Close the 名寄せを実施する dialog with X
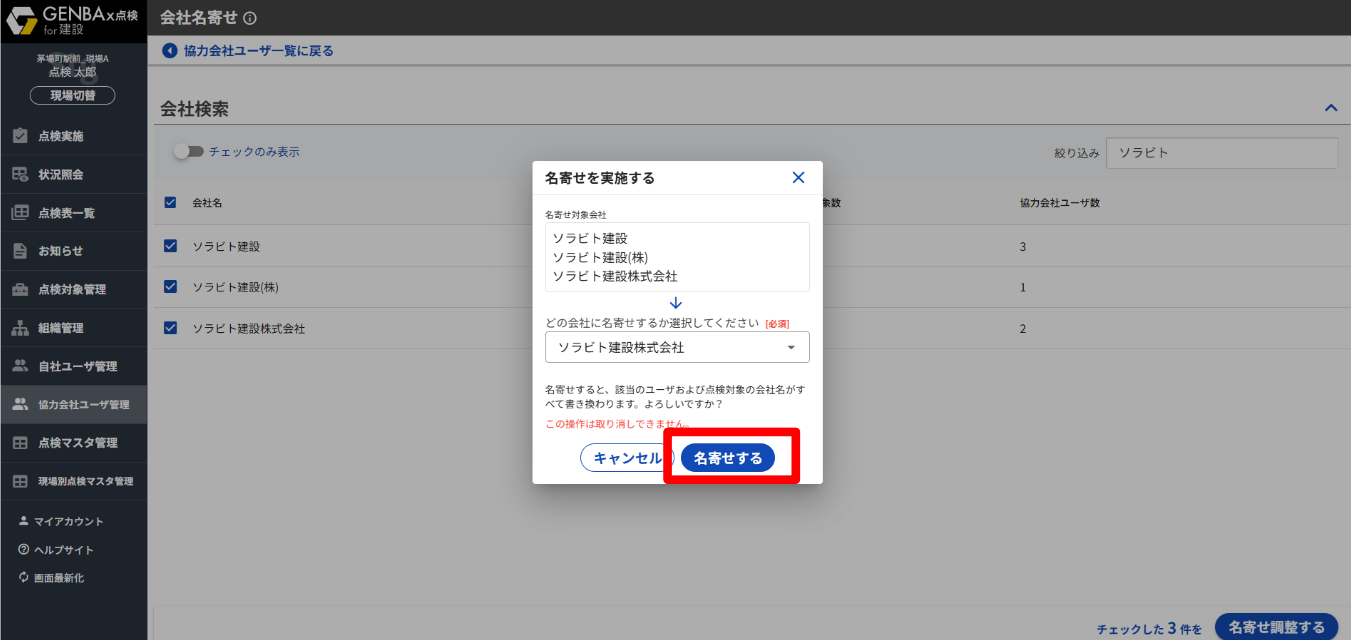This screenshot has height=640, width=1351. tap(798, 178)
